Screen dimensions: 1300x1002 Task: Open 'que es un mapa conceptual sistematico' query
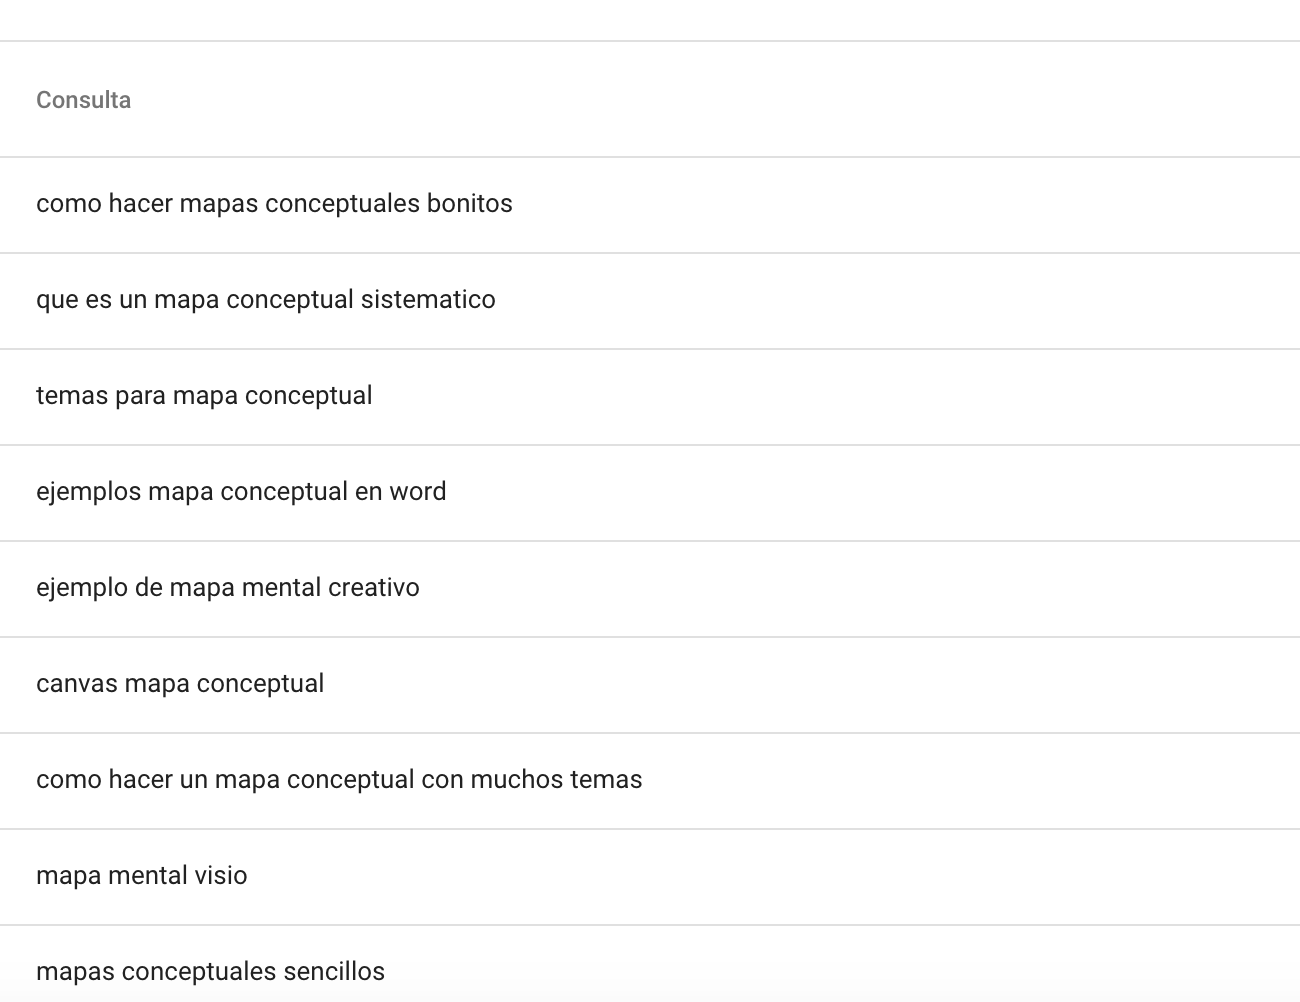650,301
